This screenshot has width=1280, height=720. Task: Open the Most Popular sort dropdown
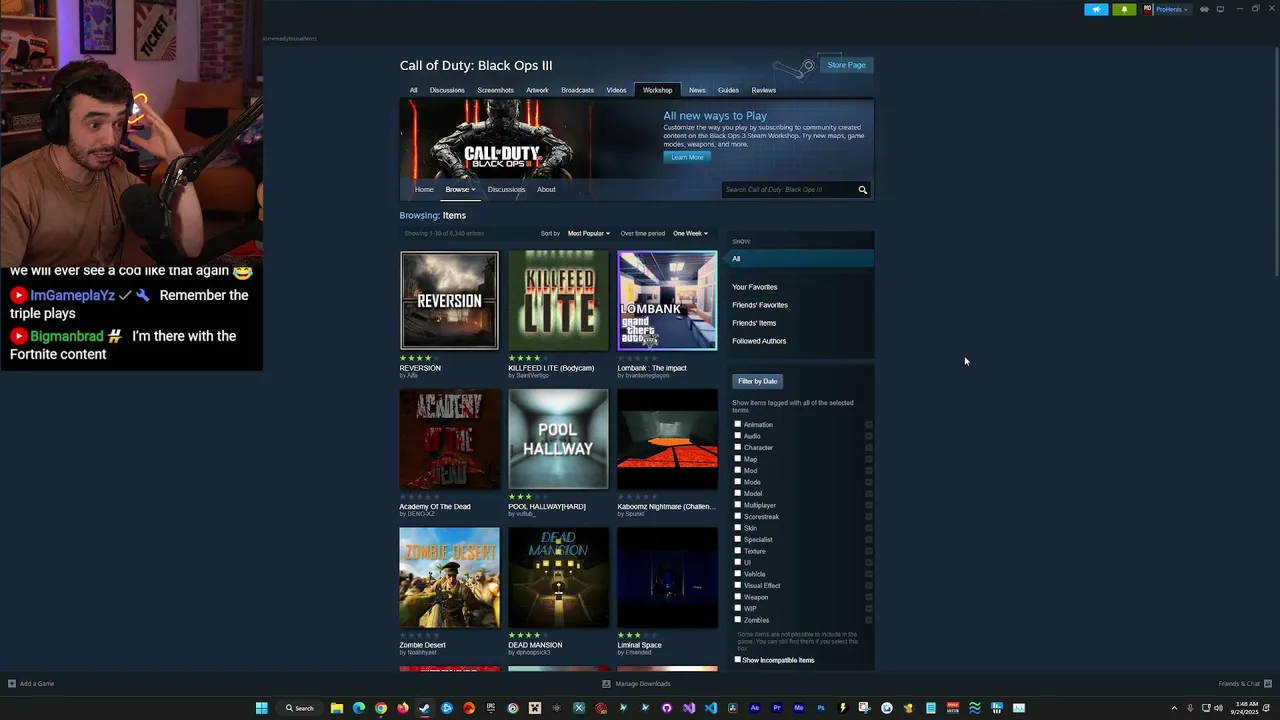click(x=588, y=233)
